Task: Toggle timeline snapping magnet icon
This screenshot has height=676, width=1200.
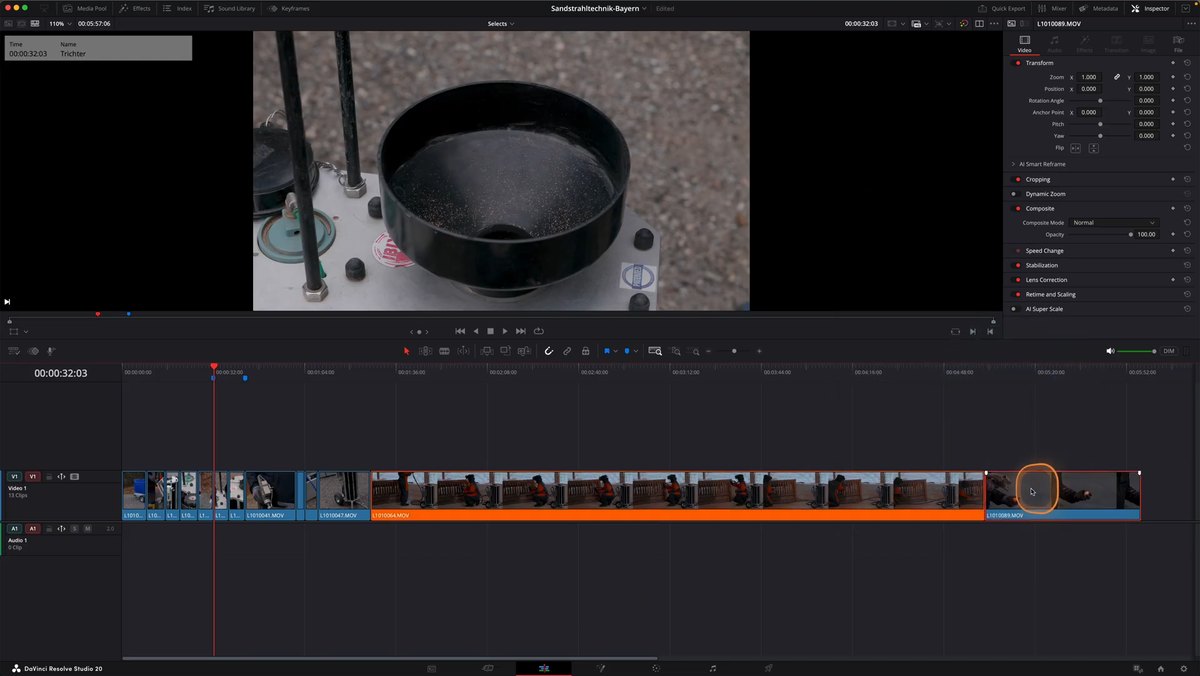Action: [548, 351]
